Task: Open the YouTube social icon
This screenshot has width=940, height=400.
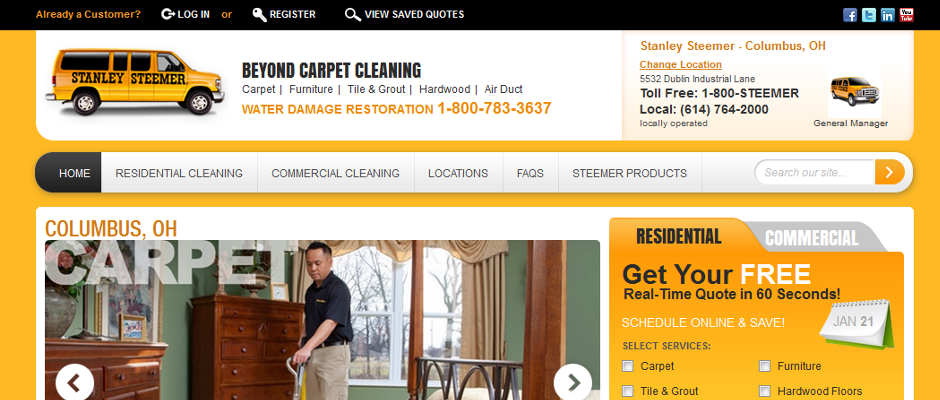Action: (x=906, y=15)
